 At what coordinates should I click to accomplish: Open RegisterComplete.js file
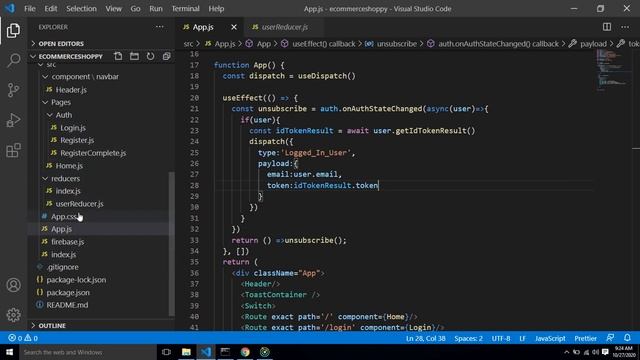click(x=93, y=153)
